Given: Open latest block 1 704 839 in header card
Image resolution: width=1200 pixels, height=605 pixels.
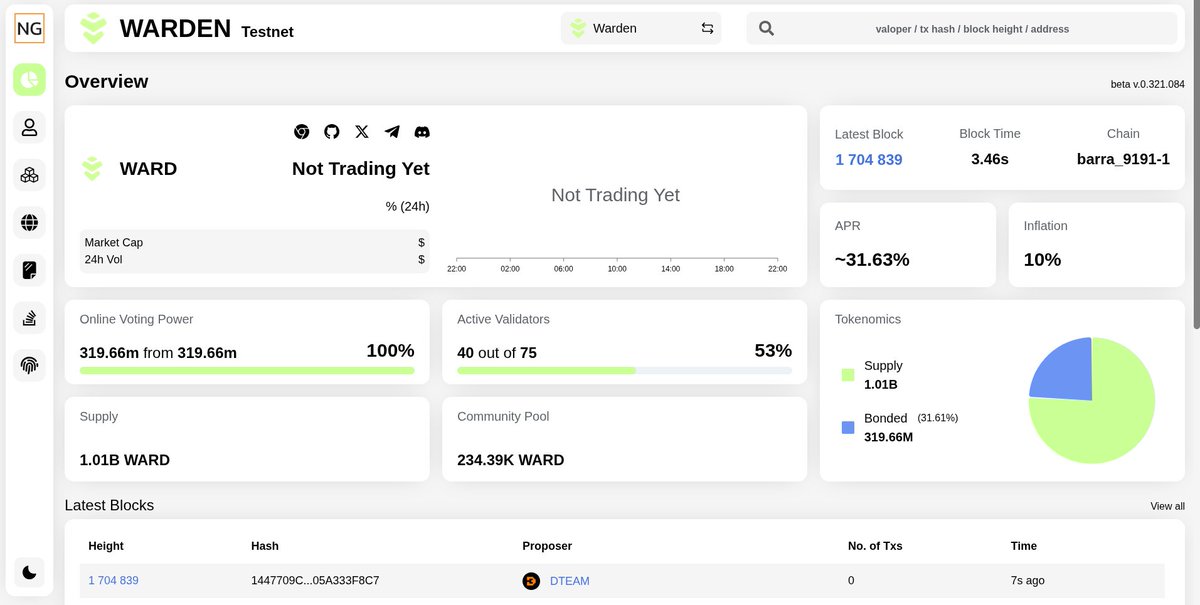Looking at the screenshot, I should click(869, 159).
